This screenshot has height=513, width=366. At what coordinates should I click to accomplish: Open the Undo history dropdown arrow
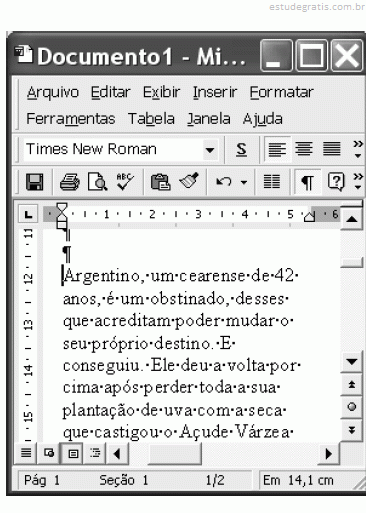coord(244,182)
